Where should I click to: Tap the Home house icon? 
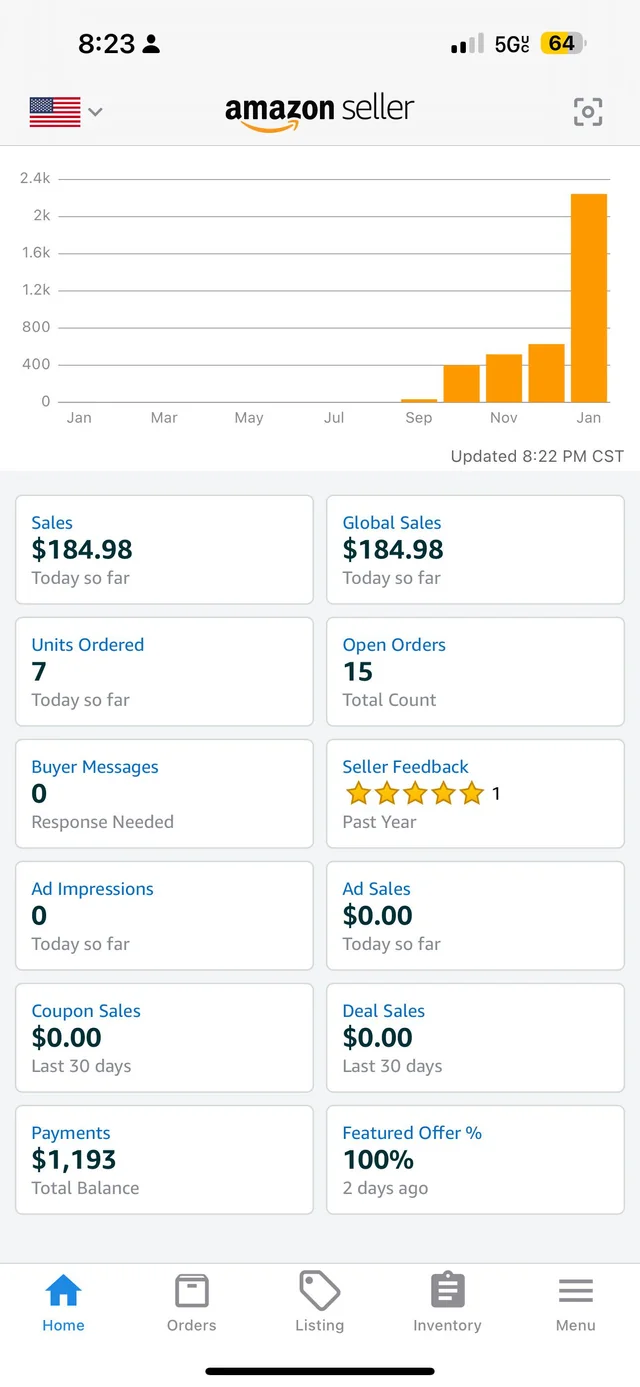tap(63, 1291)
